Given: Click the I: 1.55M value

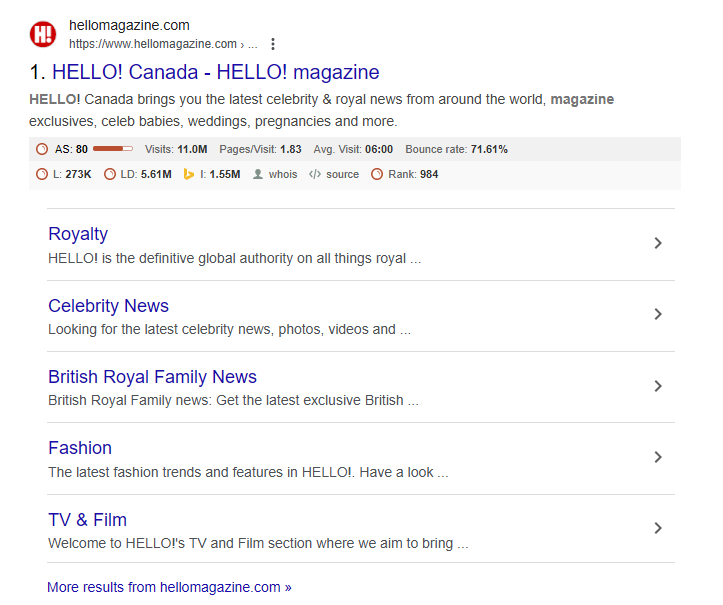Looking at the screenshot, I should point(220,174).
